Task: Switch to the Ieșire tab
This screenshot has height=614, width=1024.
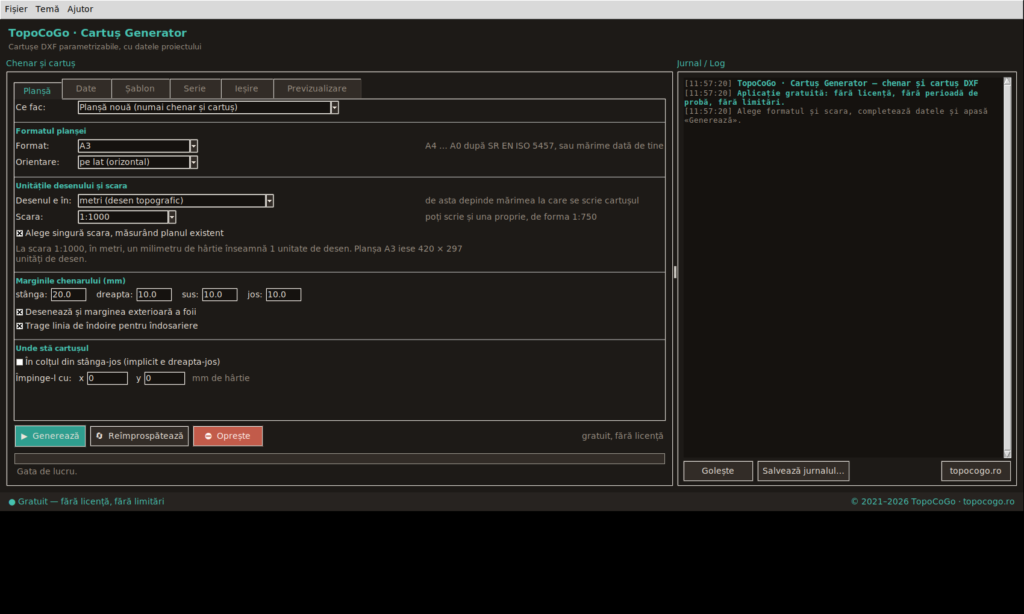Action: coord(247,88)
